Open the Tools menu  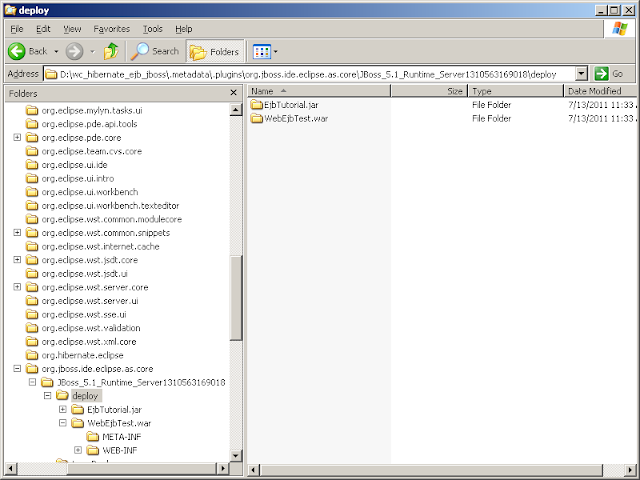coord(153,29)
